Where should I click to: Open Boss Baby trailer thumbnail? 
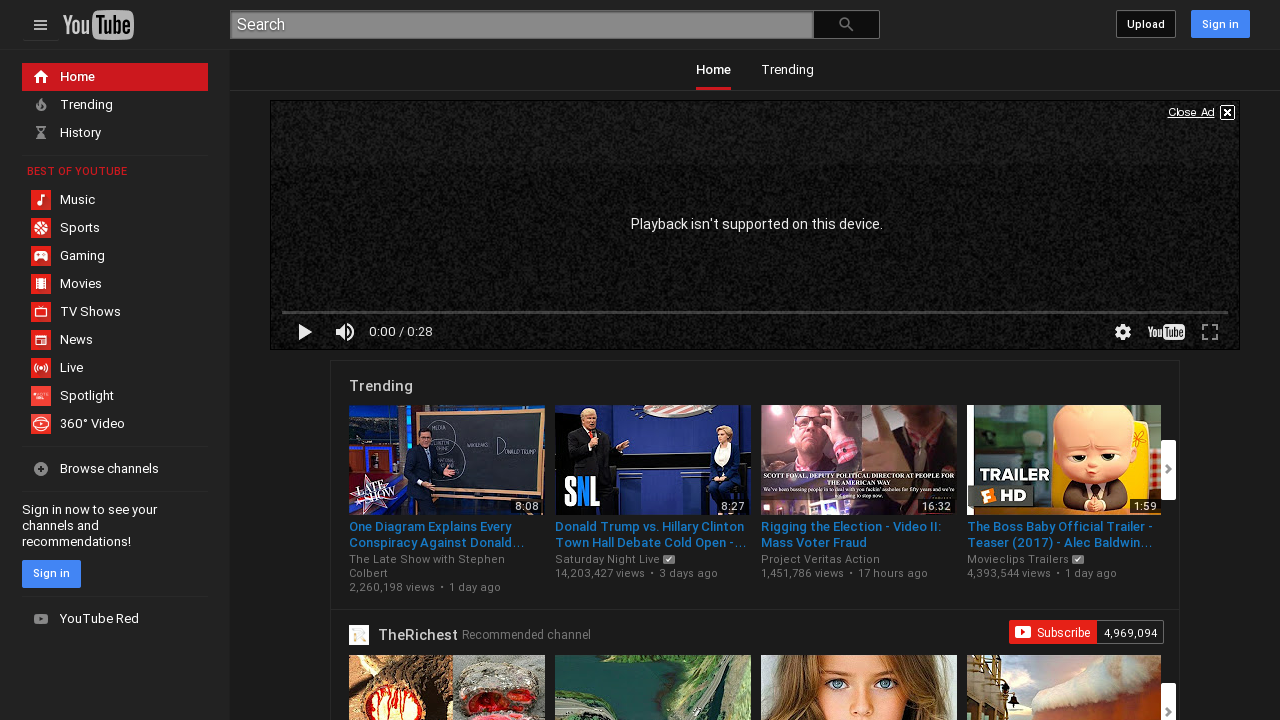click(1064, 460)
